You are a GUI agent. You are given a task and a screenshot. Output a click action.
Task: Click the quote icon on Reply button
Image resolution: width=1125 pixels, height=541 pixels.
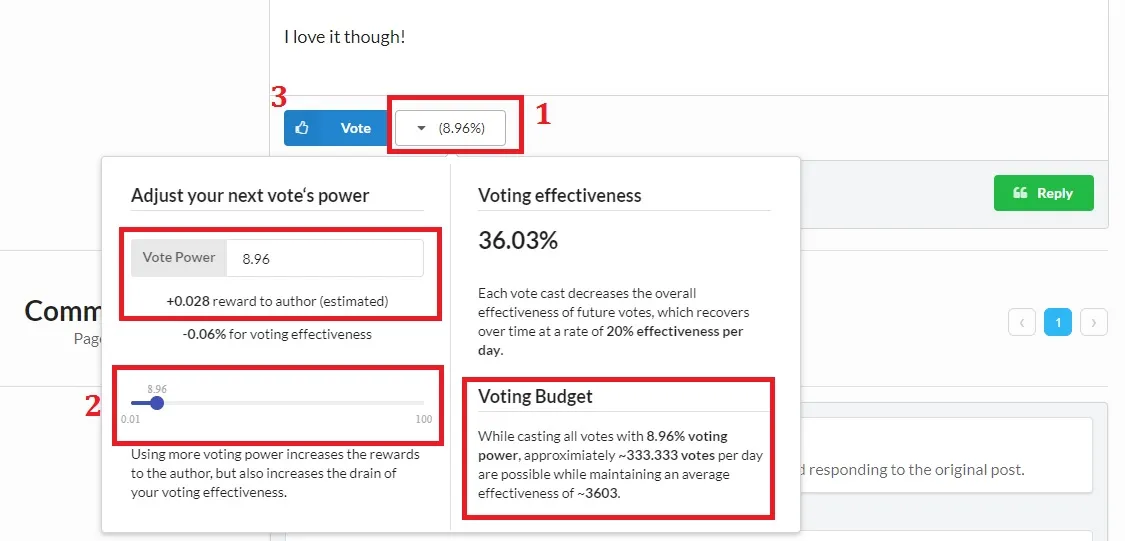[1020, 193]
